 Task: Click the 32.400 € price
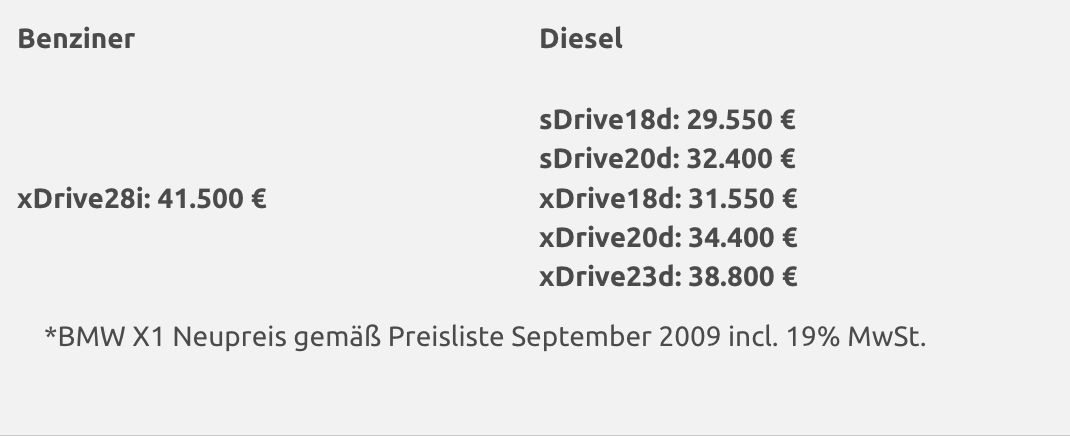click(741, 159)
